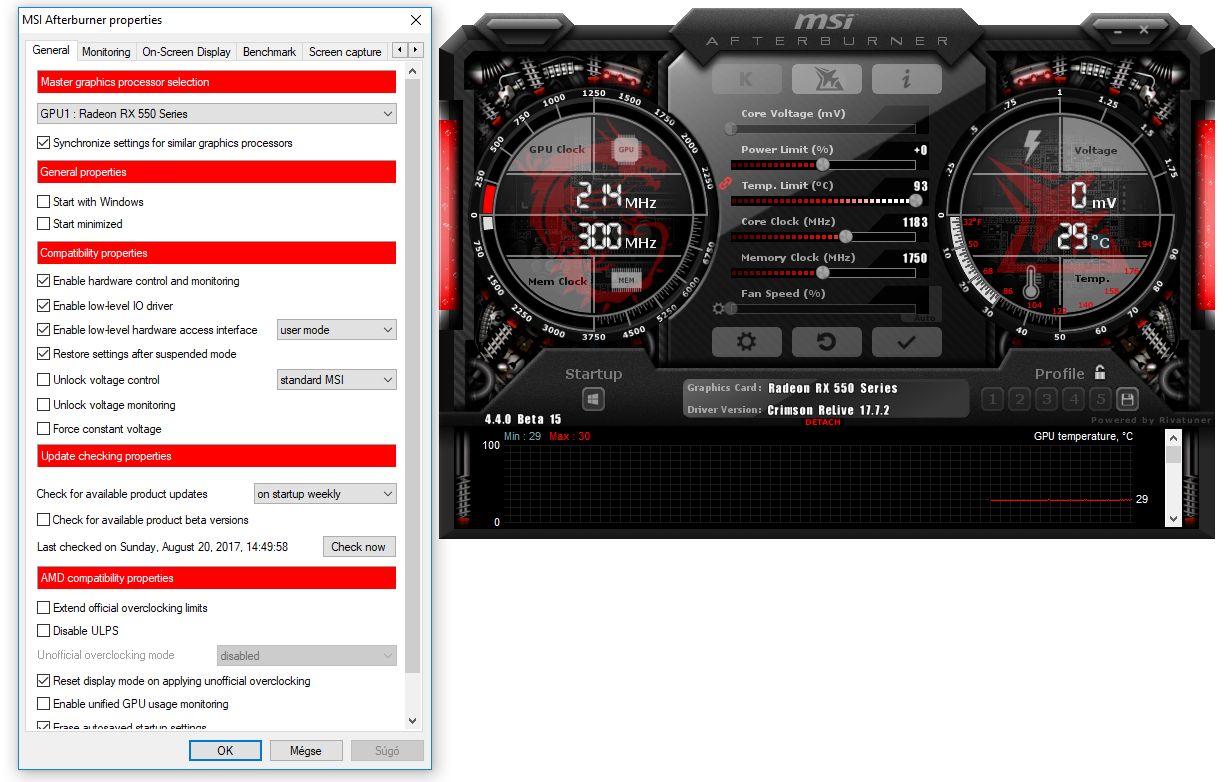Click the Core Voltage slider handle
This screenshot has width=1232, height=782.
coord(732,128)
